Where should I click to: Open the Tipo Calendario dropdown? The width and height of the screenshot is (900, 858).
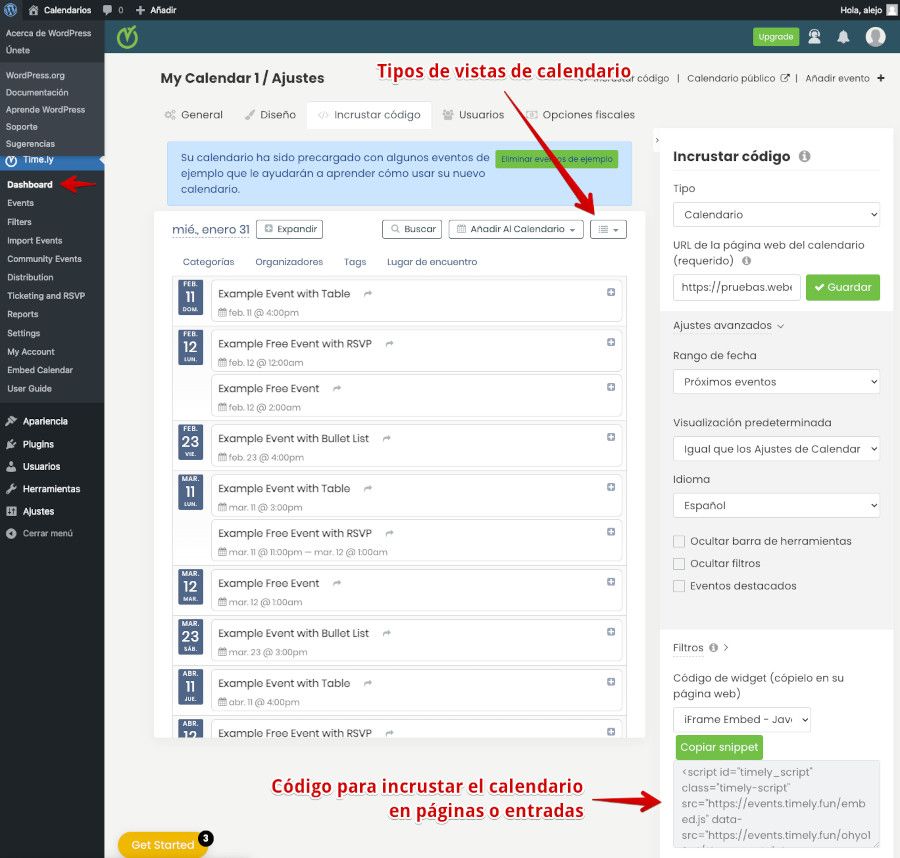click(776, 215)
